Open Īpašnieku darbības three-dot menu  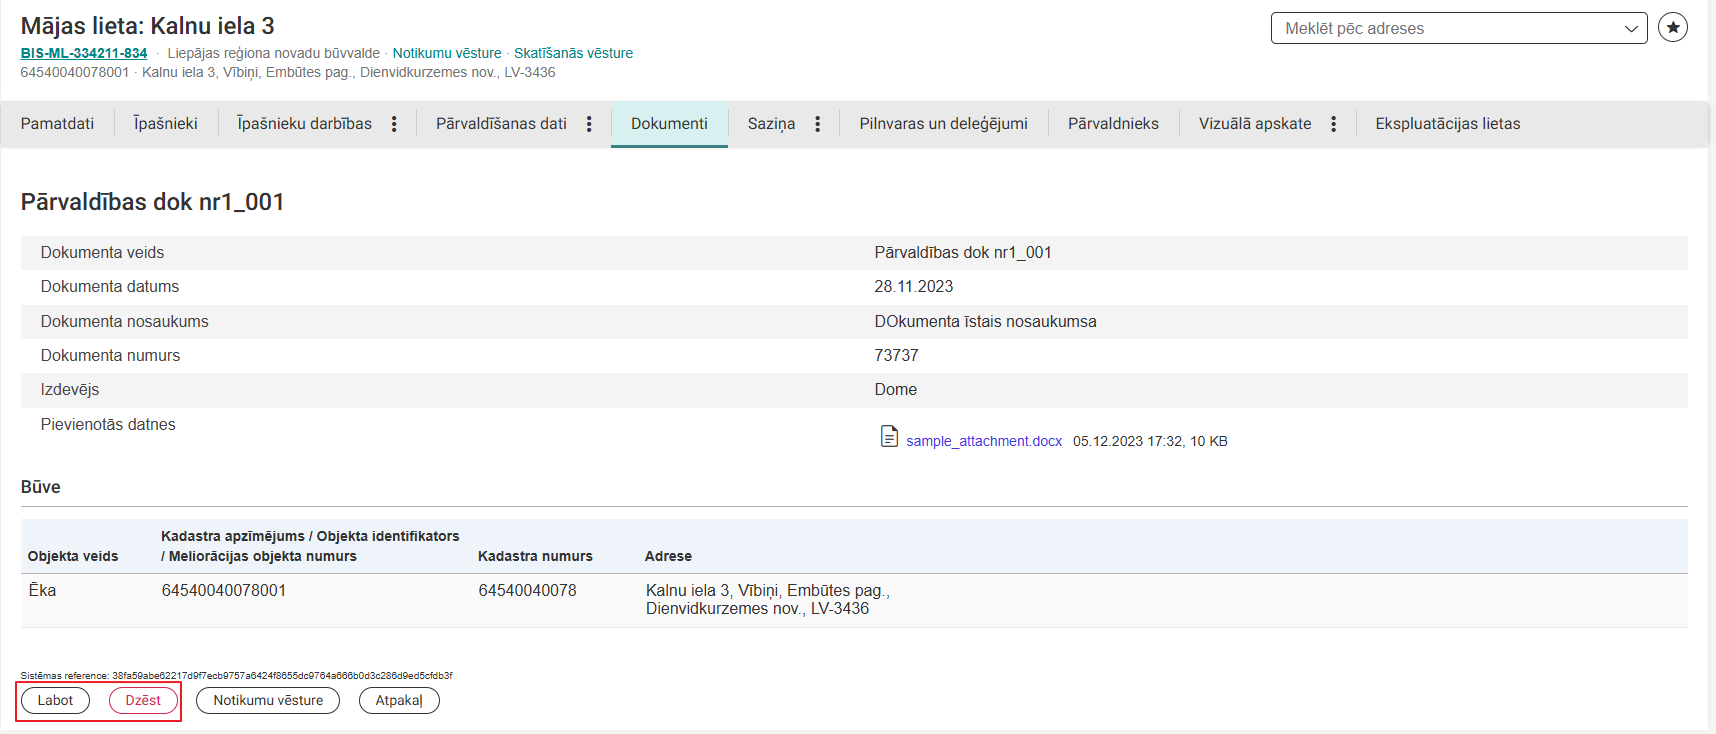(394, 124)
